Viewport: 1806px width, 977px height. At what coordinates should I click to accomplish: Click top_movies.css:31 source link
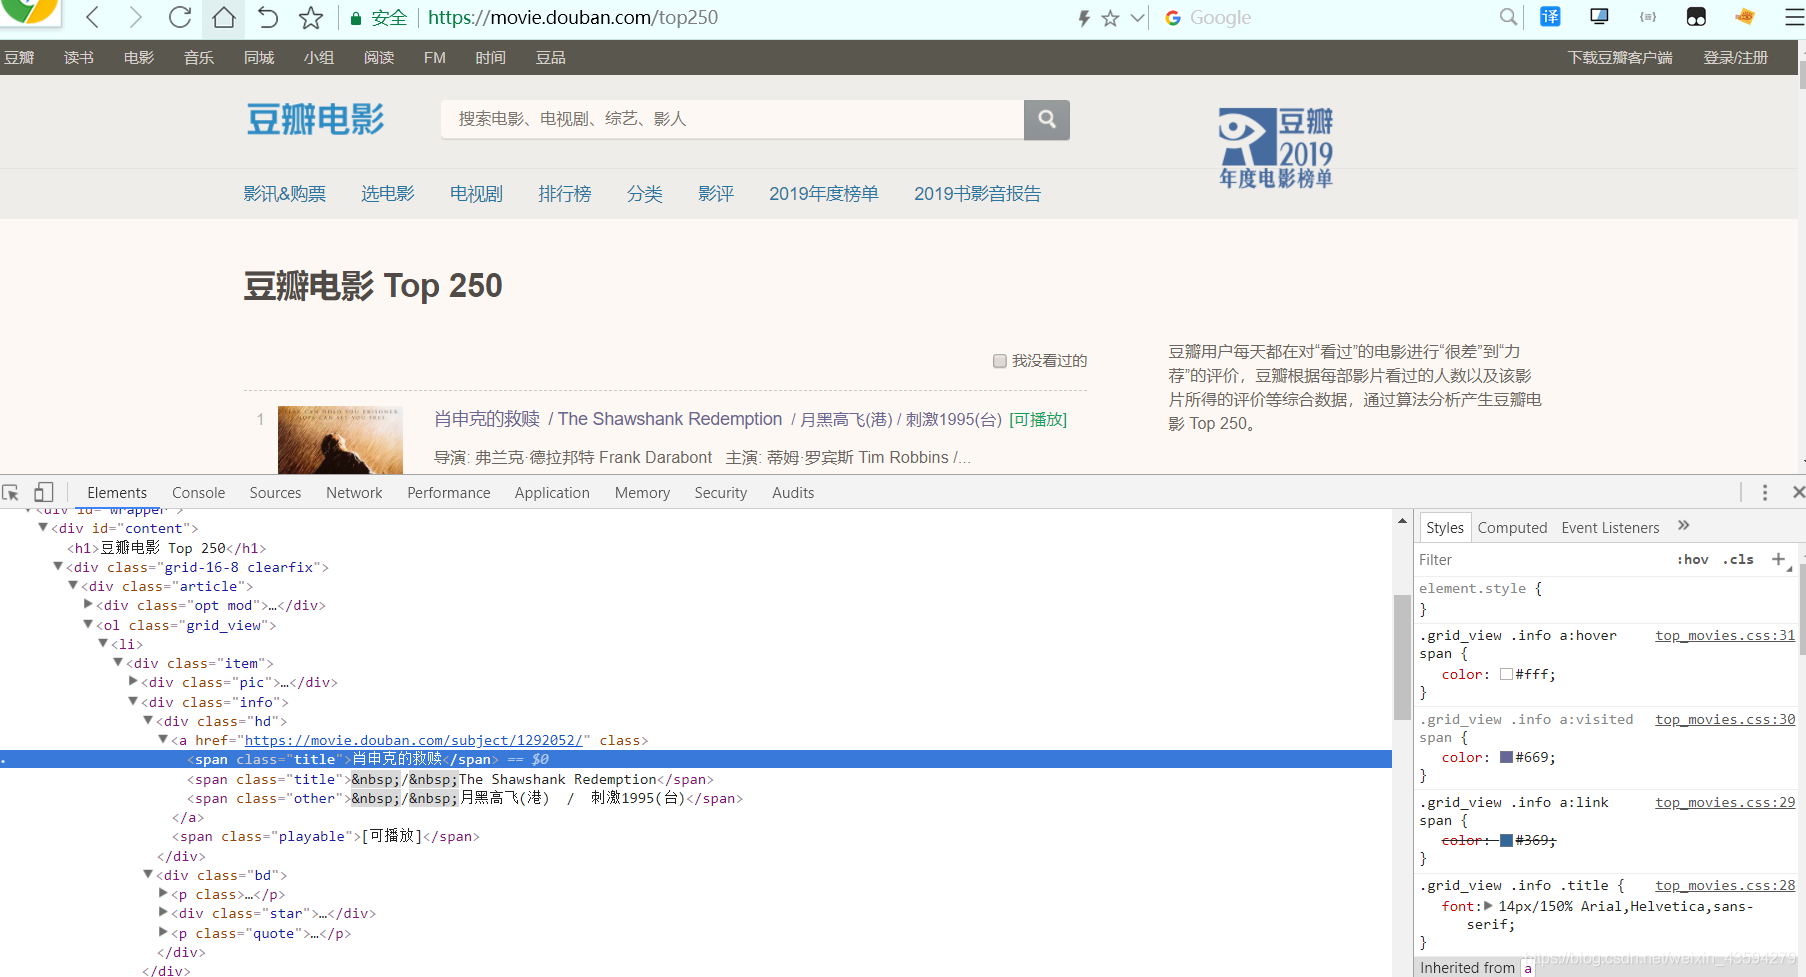[1725, 635]
